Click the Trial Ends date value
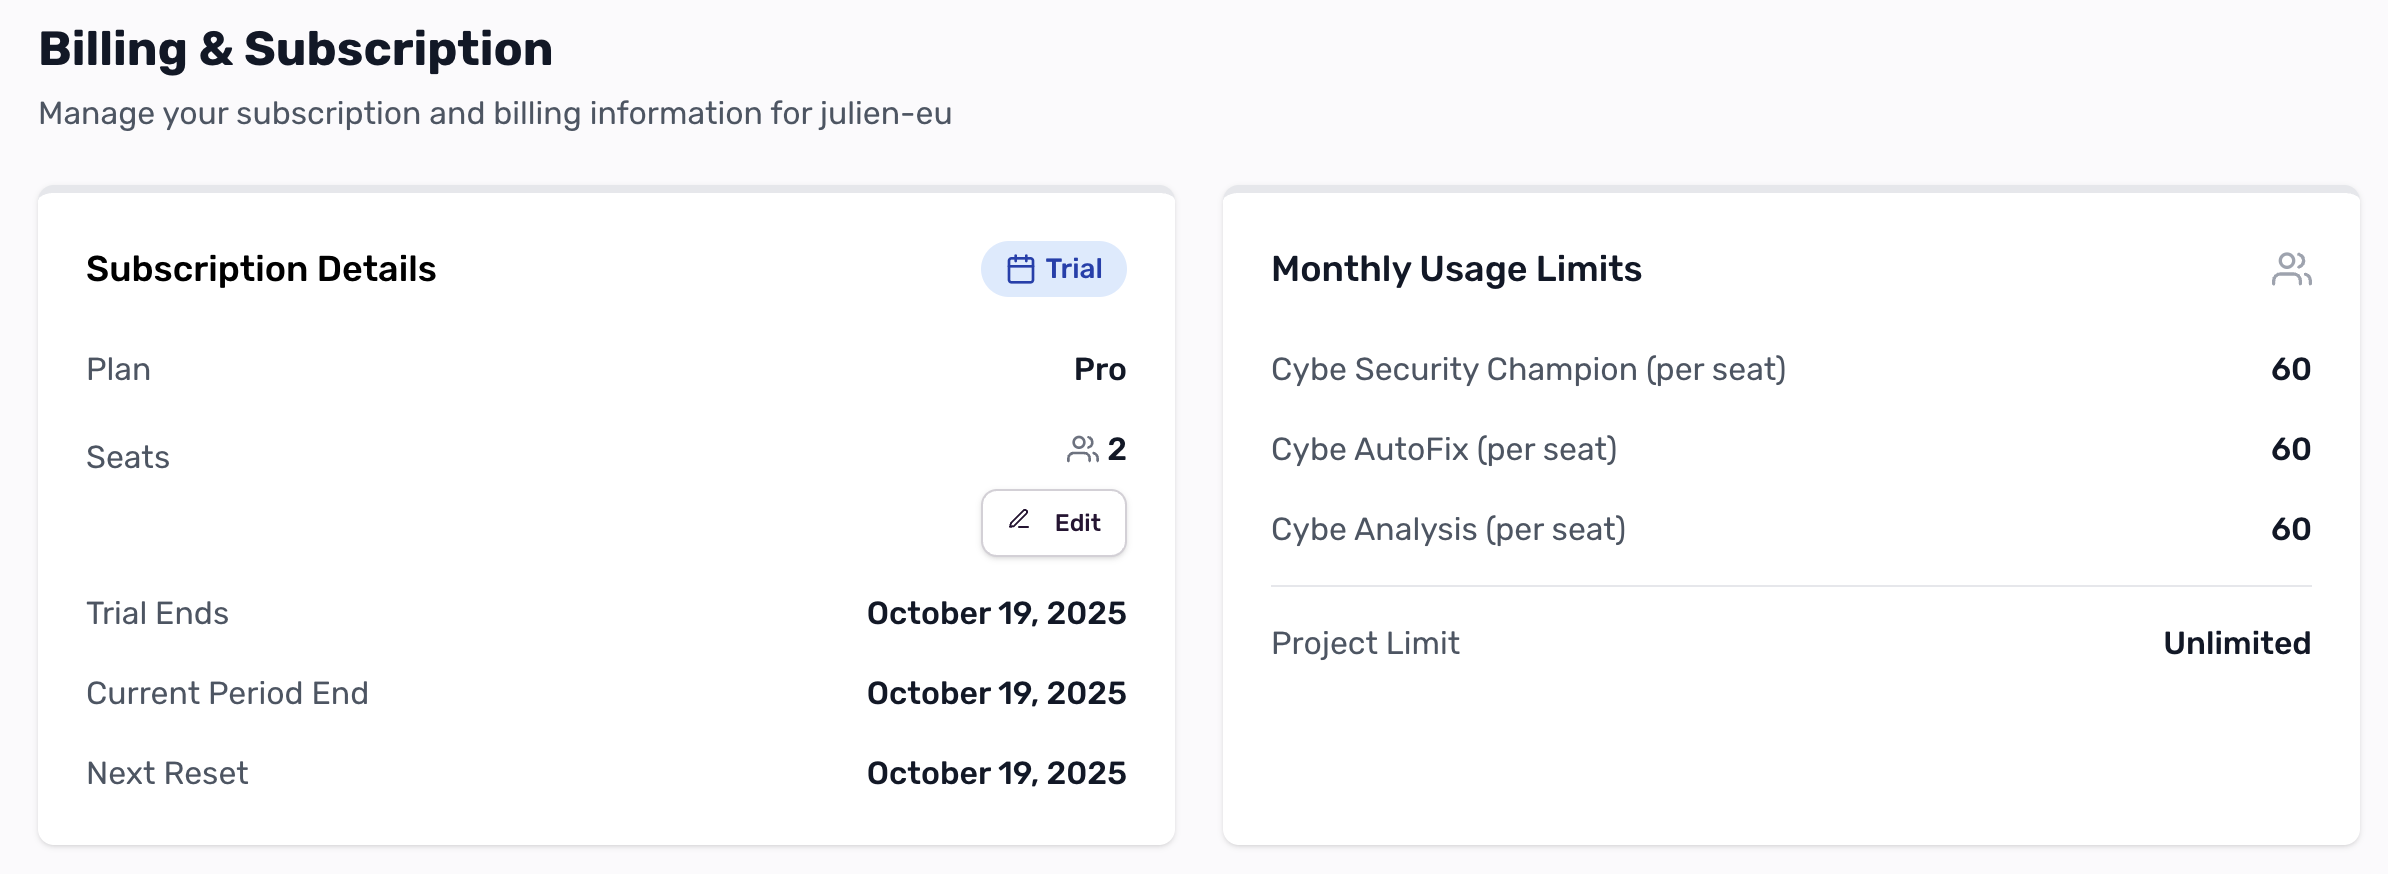 click(x=996, y=613)
